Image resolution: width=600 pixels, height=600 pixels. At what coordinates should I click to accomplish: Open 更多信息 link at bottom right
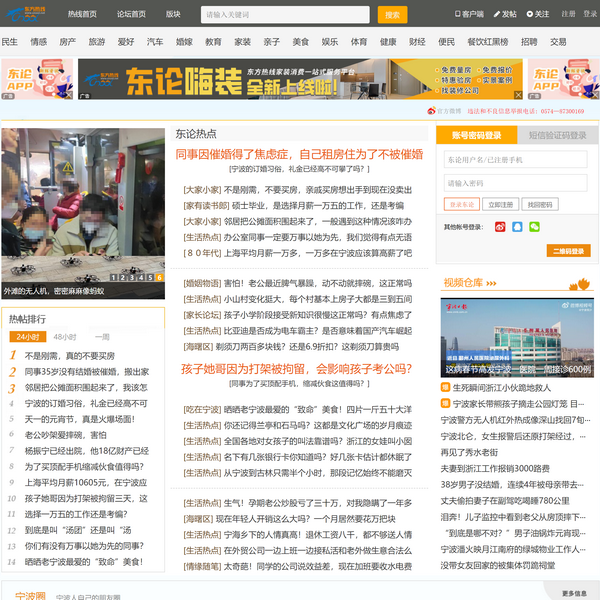(x=574, y=593)
